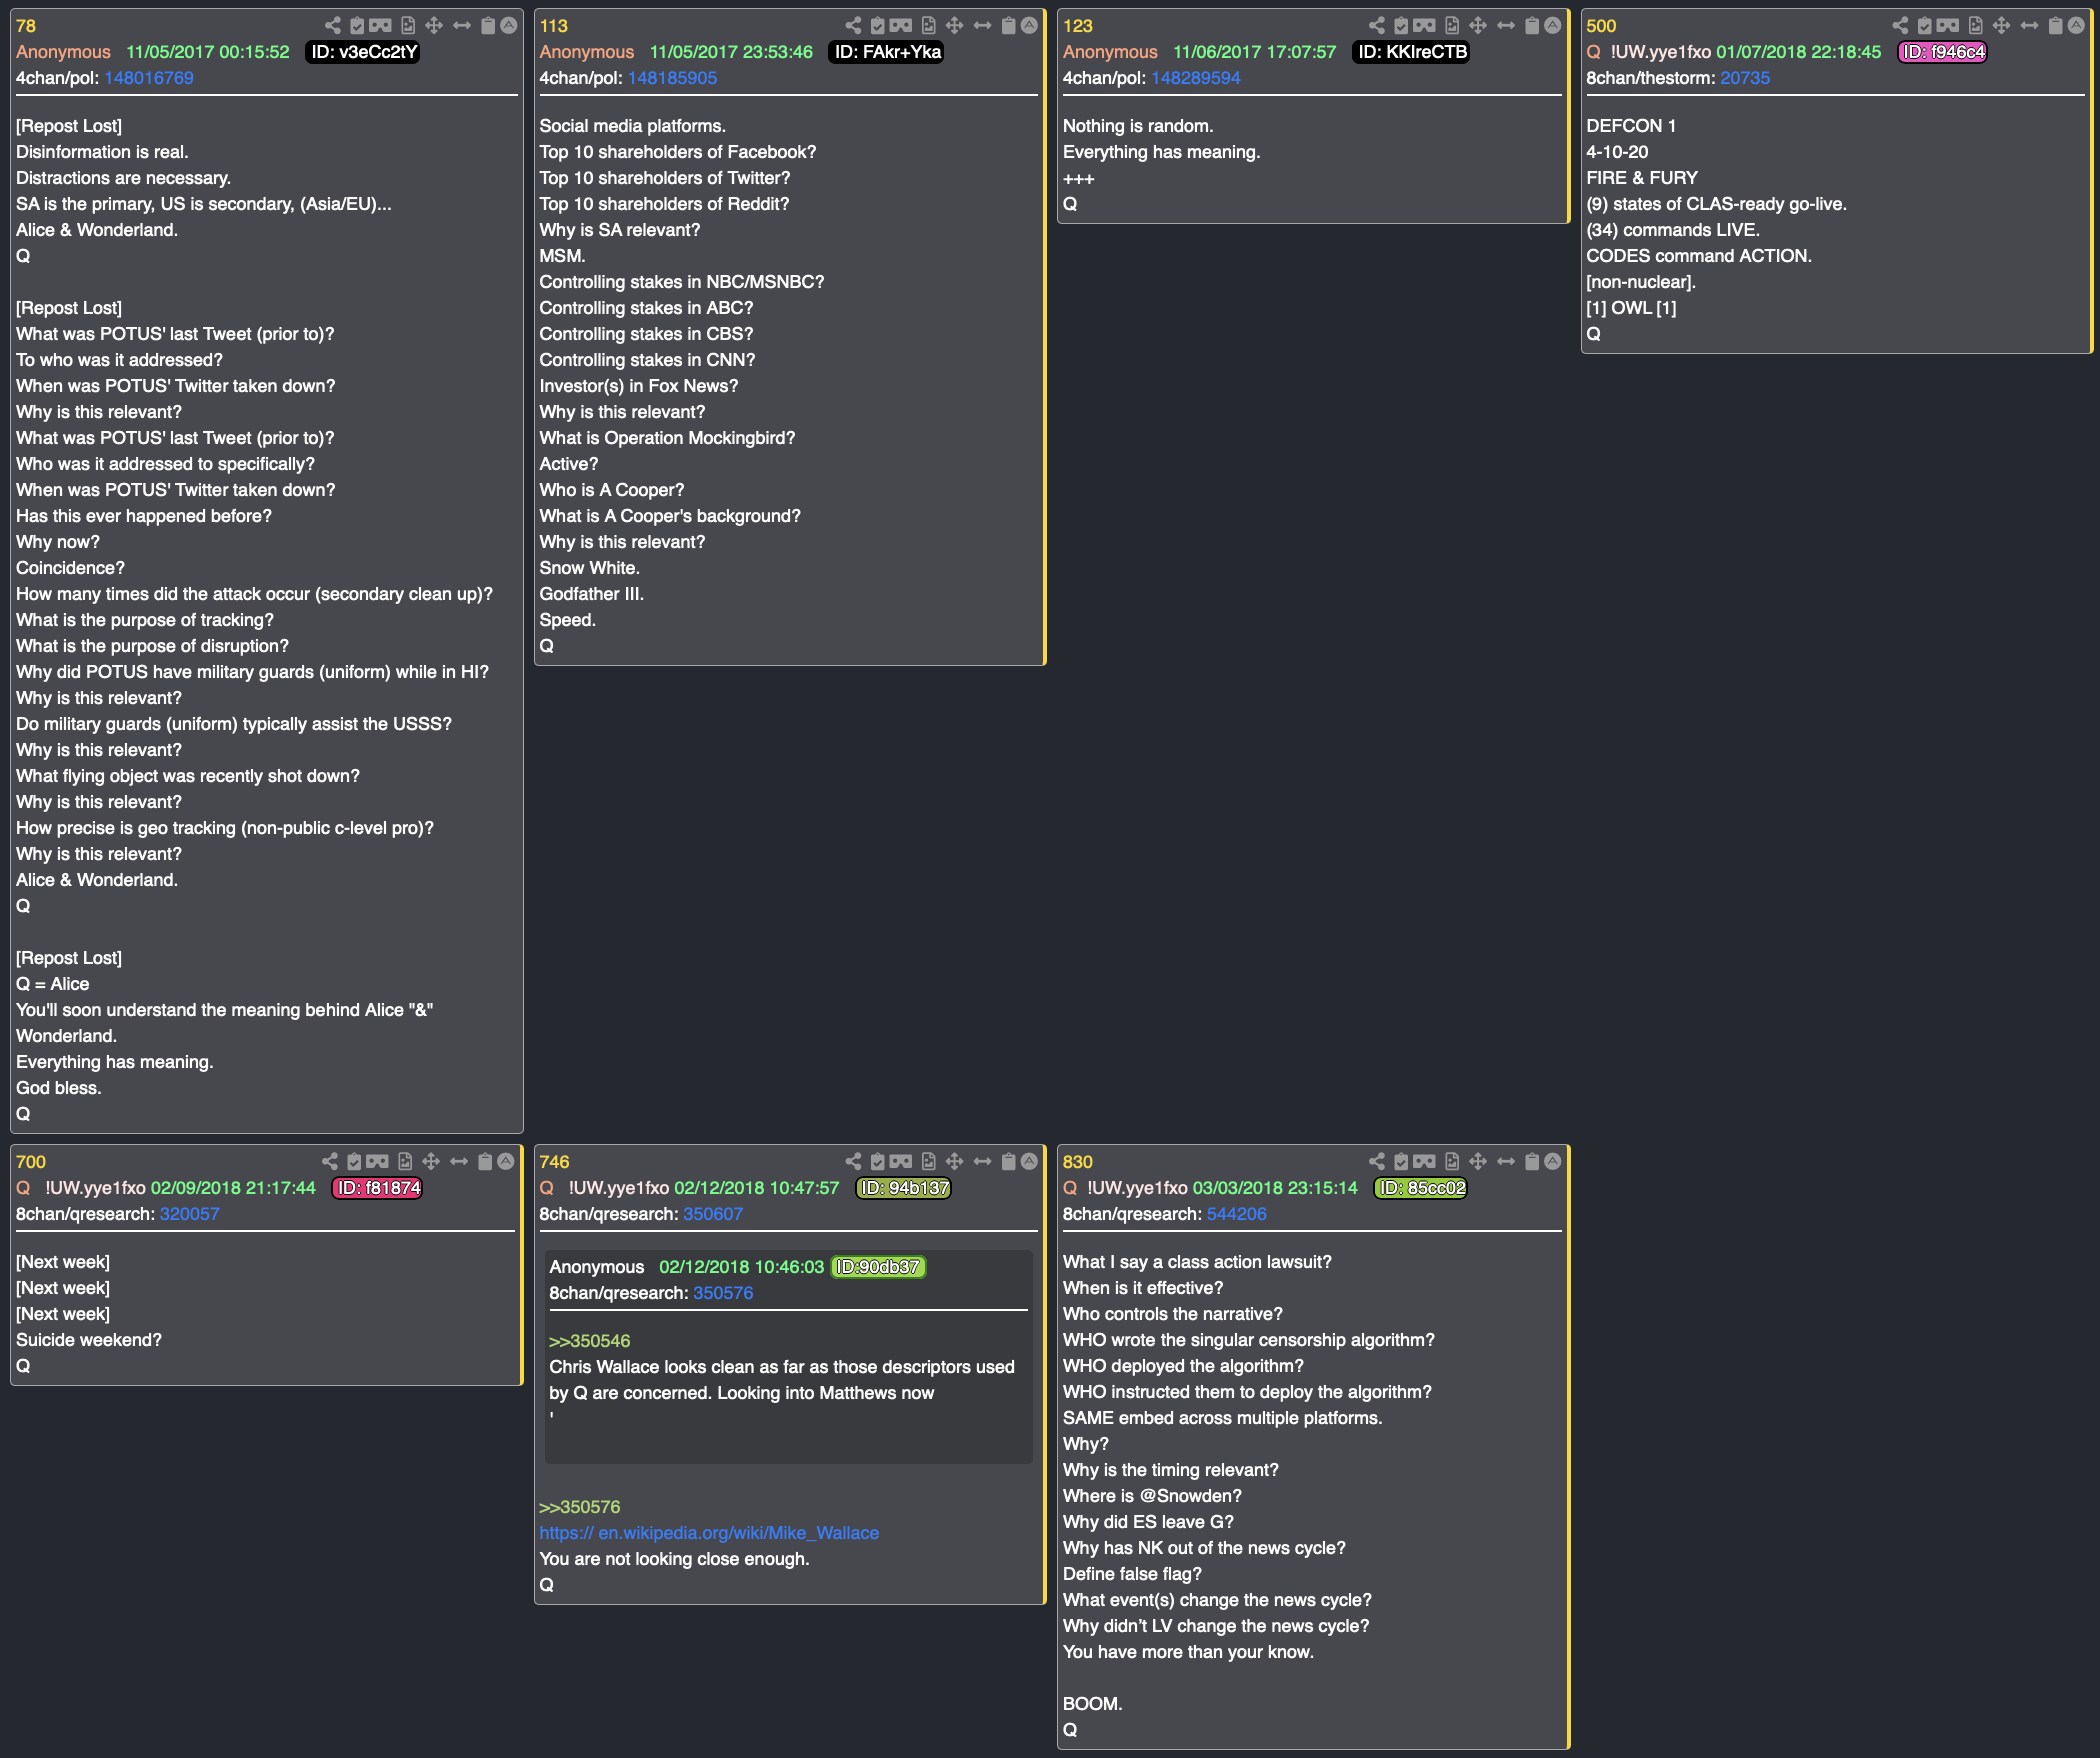Image resolution: width=2100 pixels, height=1758 pixels.
Task: Open the VR goggles icon on post 113
Action: [x=901, y=25]
